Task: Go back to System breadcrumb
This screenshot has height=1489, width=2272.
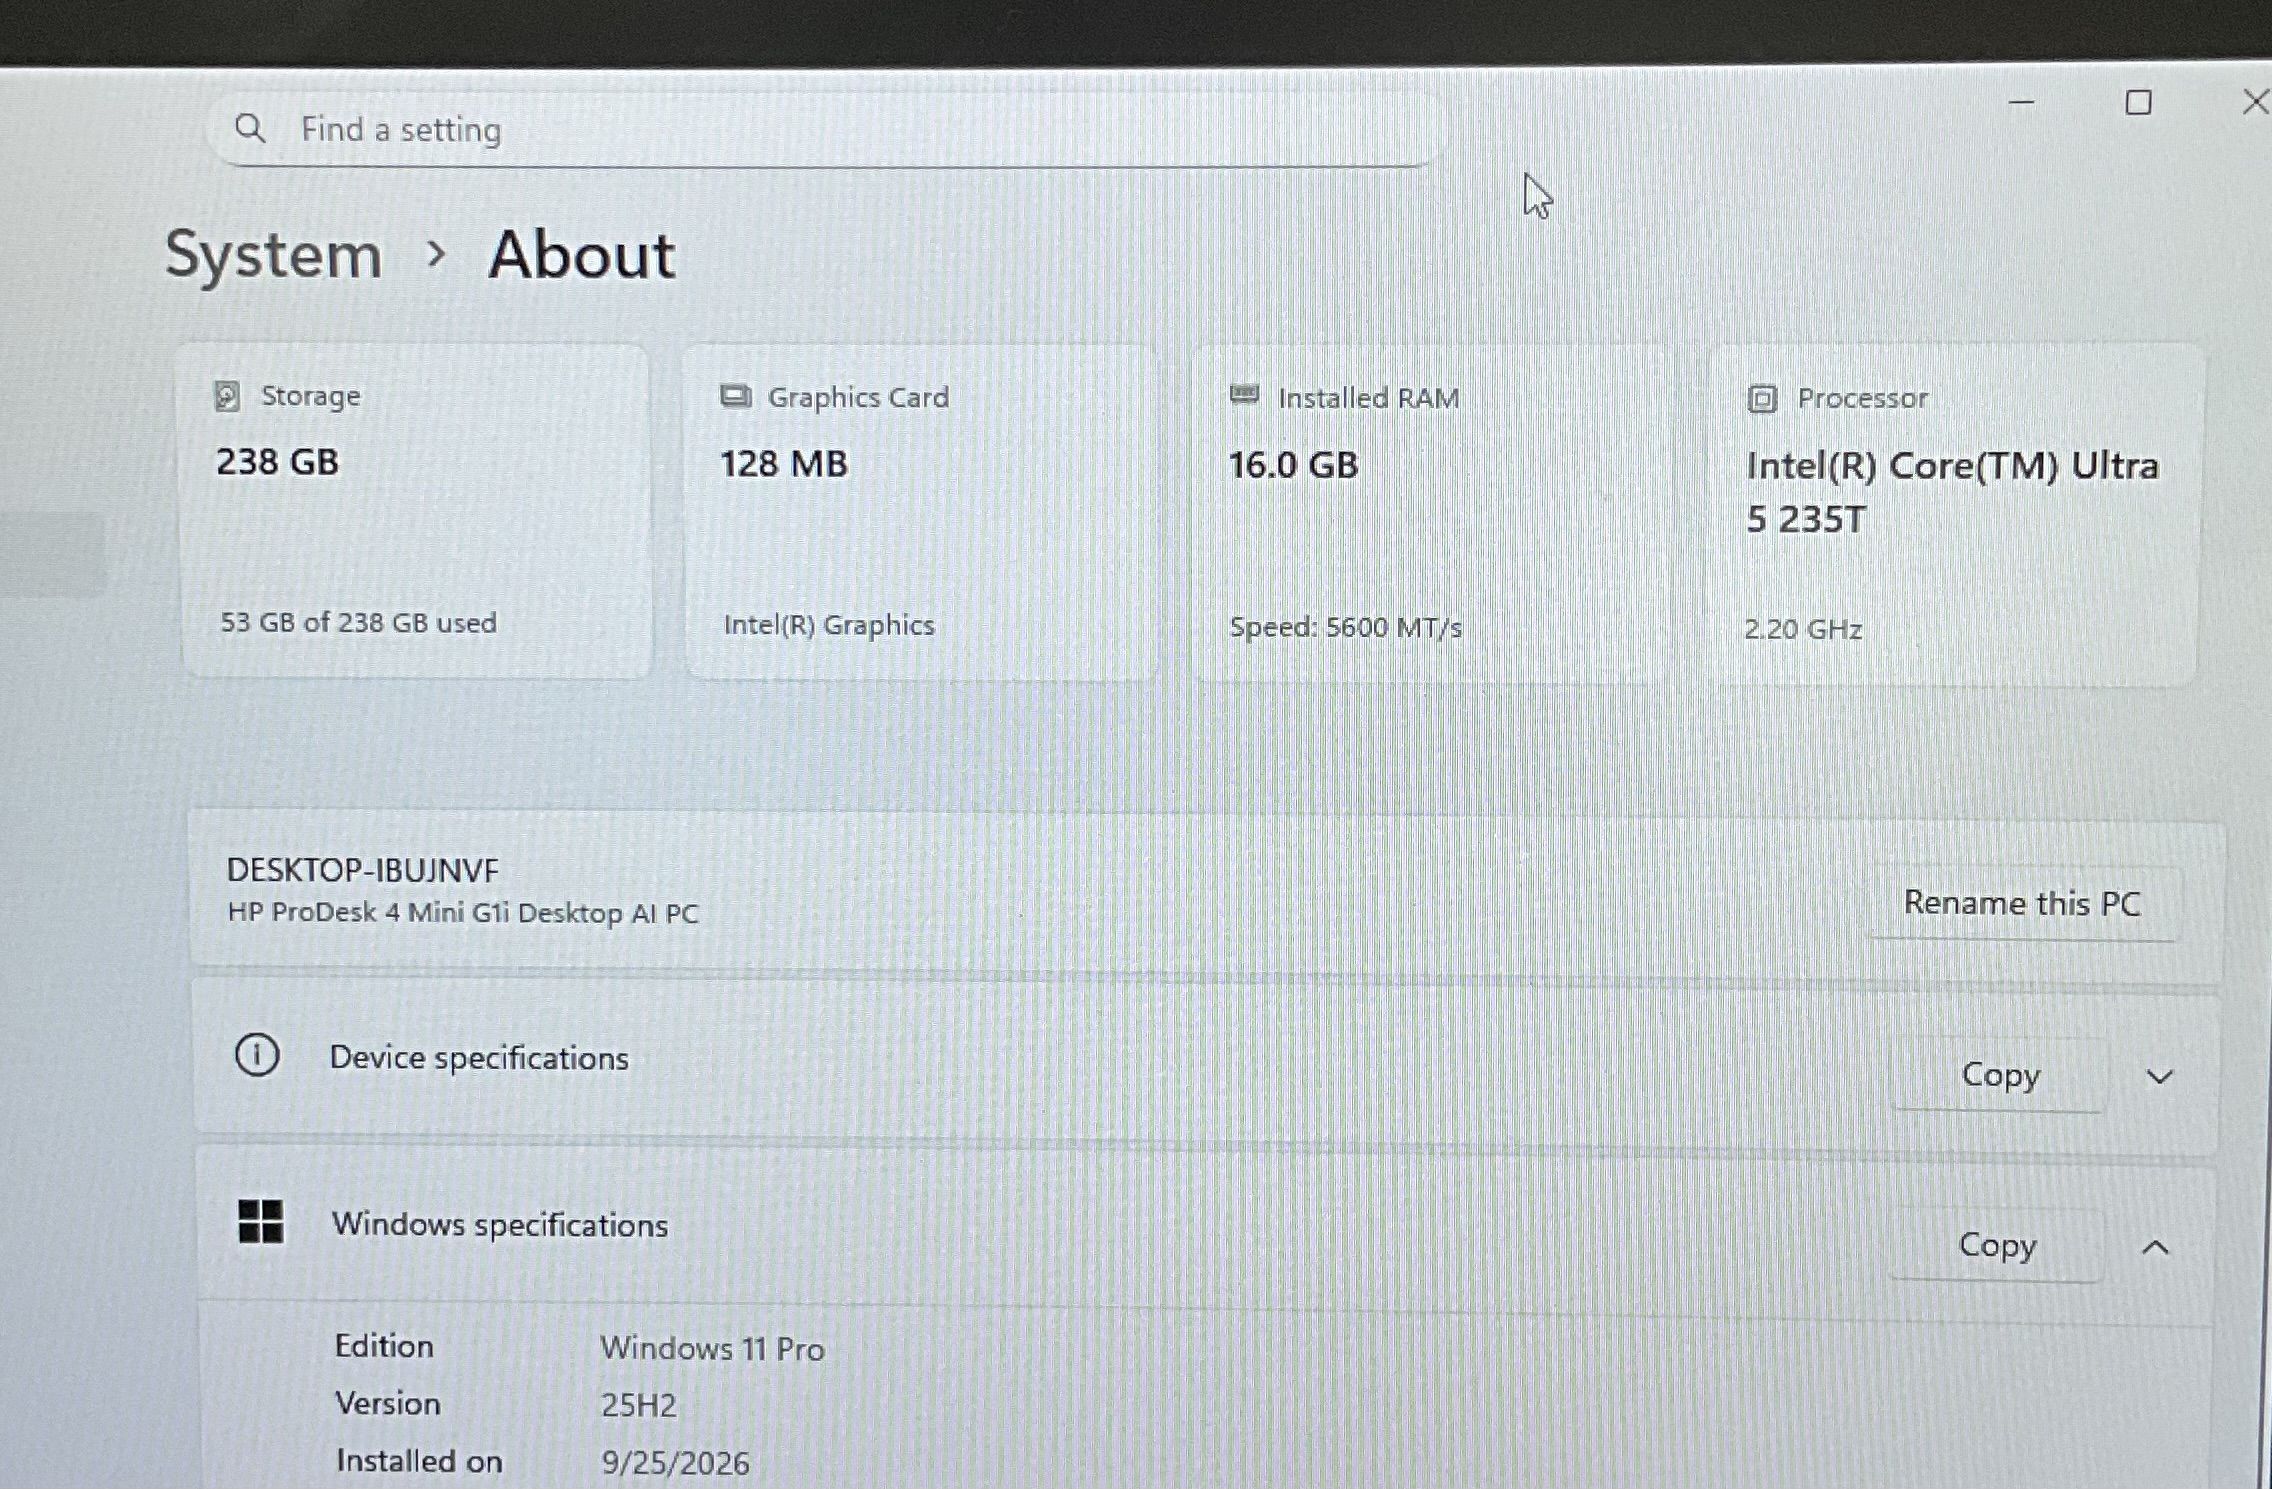Action: coord(274,254)
